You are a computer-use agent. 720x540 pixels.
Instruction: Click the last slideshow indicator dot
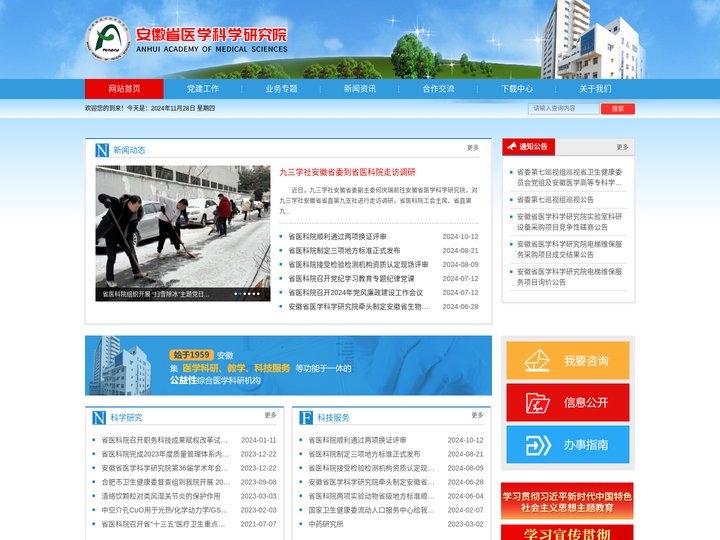point(258,294)
